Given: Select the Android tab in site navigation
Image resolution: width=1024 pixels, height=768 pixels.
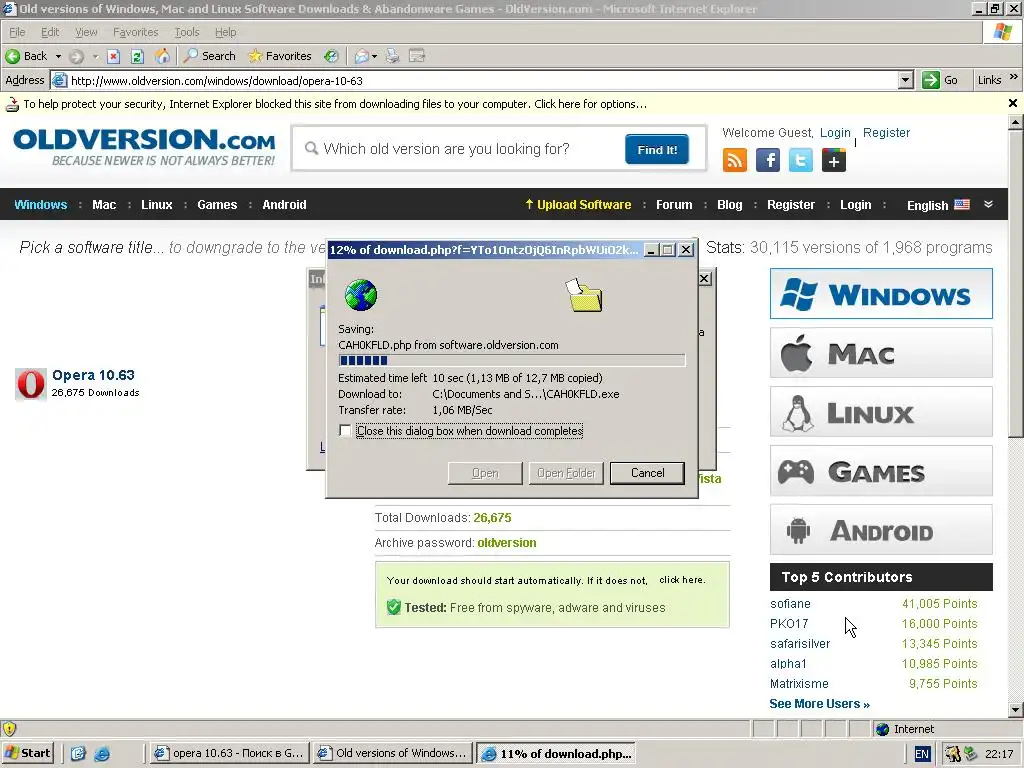Looking at the screenshot, I should point(284,204).
